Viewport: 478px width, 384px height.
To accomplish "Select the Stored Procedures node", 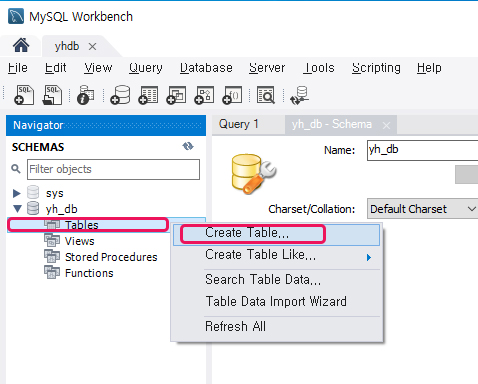I will tap(111, 257).
